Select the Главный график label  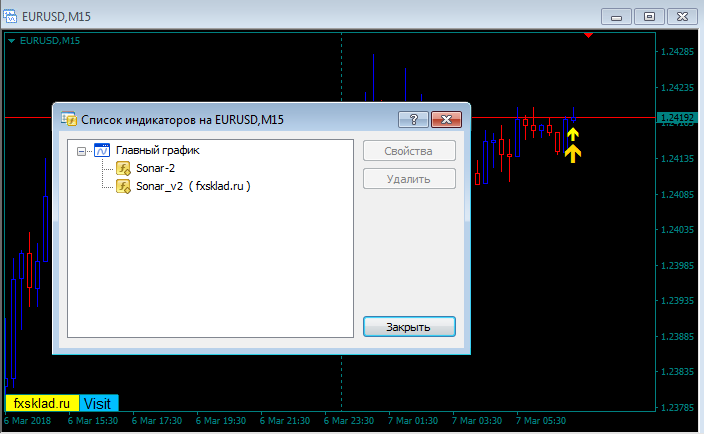point(158,150)
